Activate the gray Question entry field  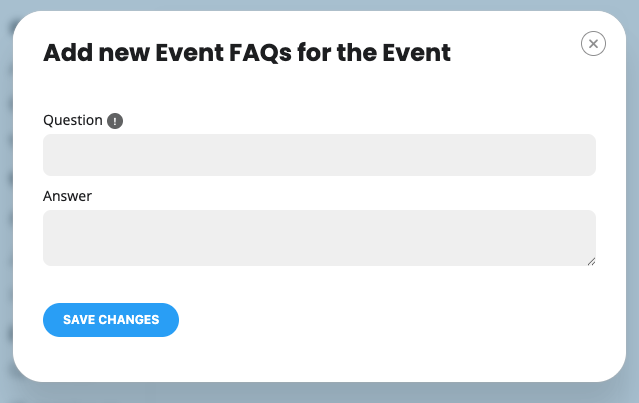click(319, 155)
